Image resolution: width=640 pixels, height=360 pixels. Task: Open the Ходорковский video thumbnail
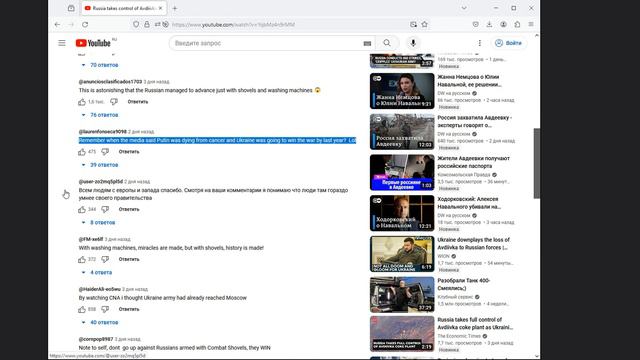pos(402,213)
